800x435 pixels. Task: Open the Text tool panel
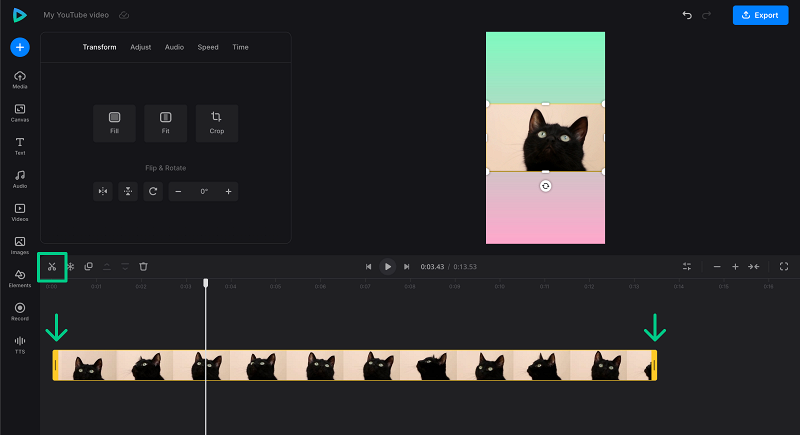point(20,146)
